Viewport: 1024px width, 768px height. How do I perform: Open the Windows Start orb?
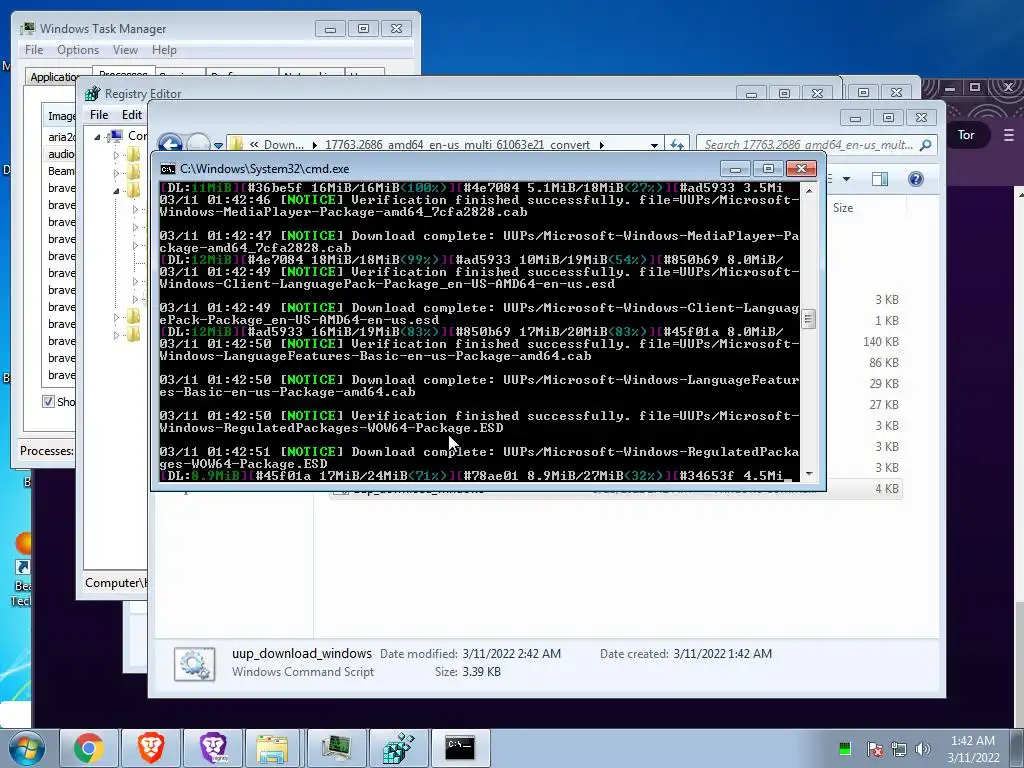coord(26,748)
